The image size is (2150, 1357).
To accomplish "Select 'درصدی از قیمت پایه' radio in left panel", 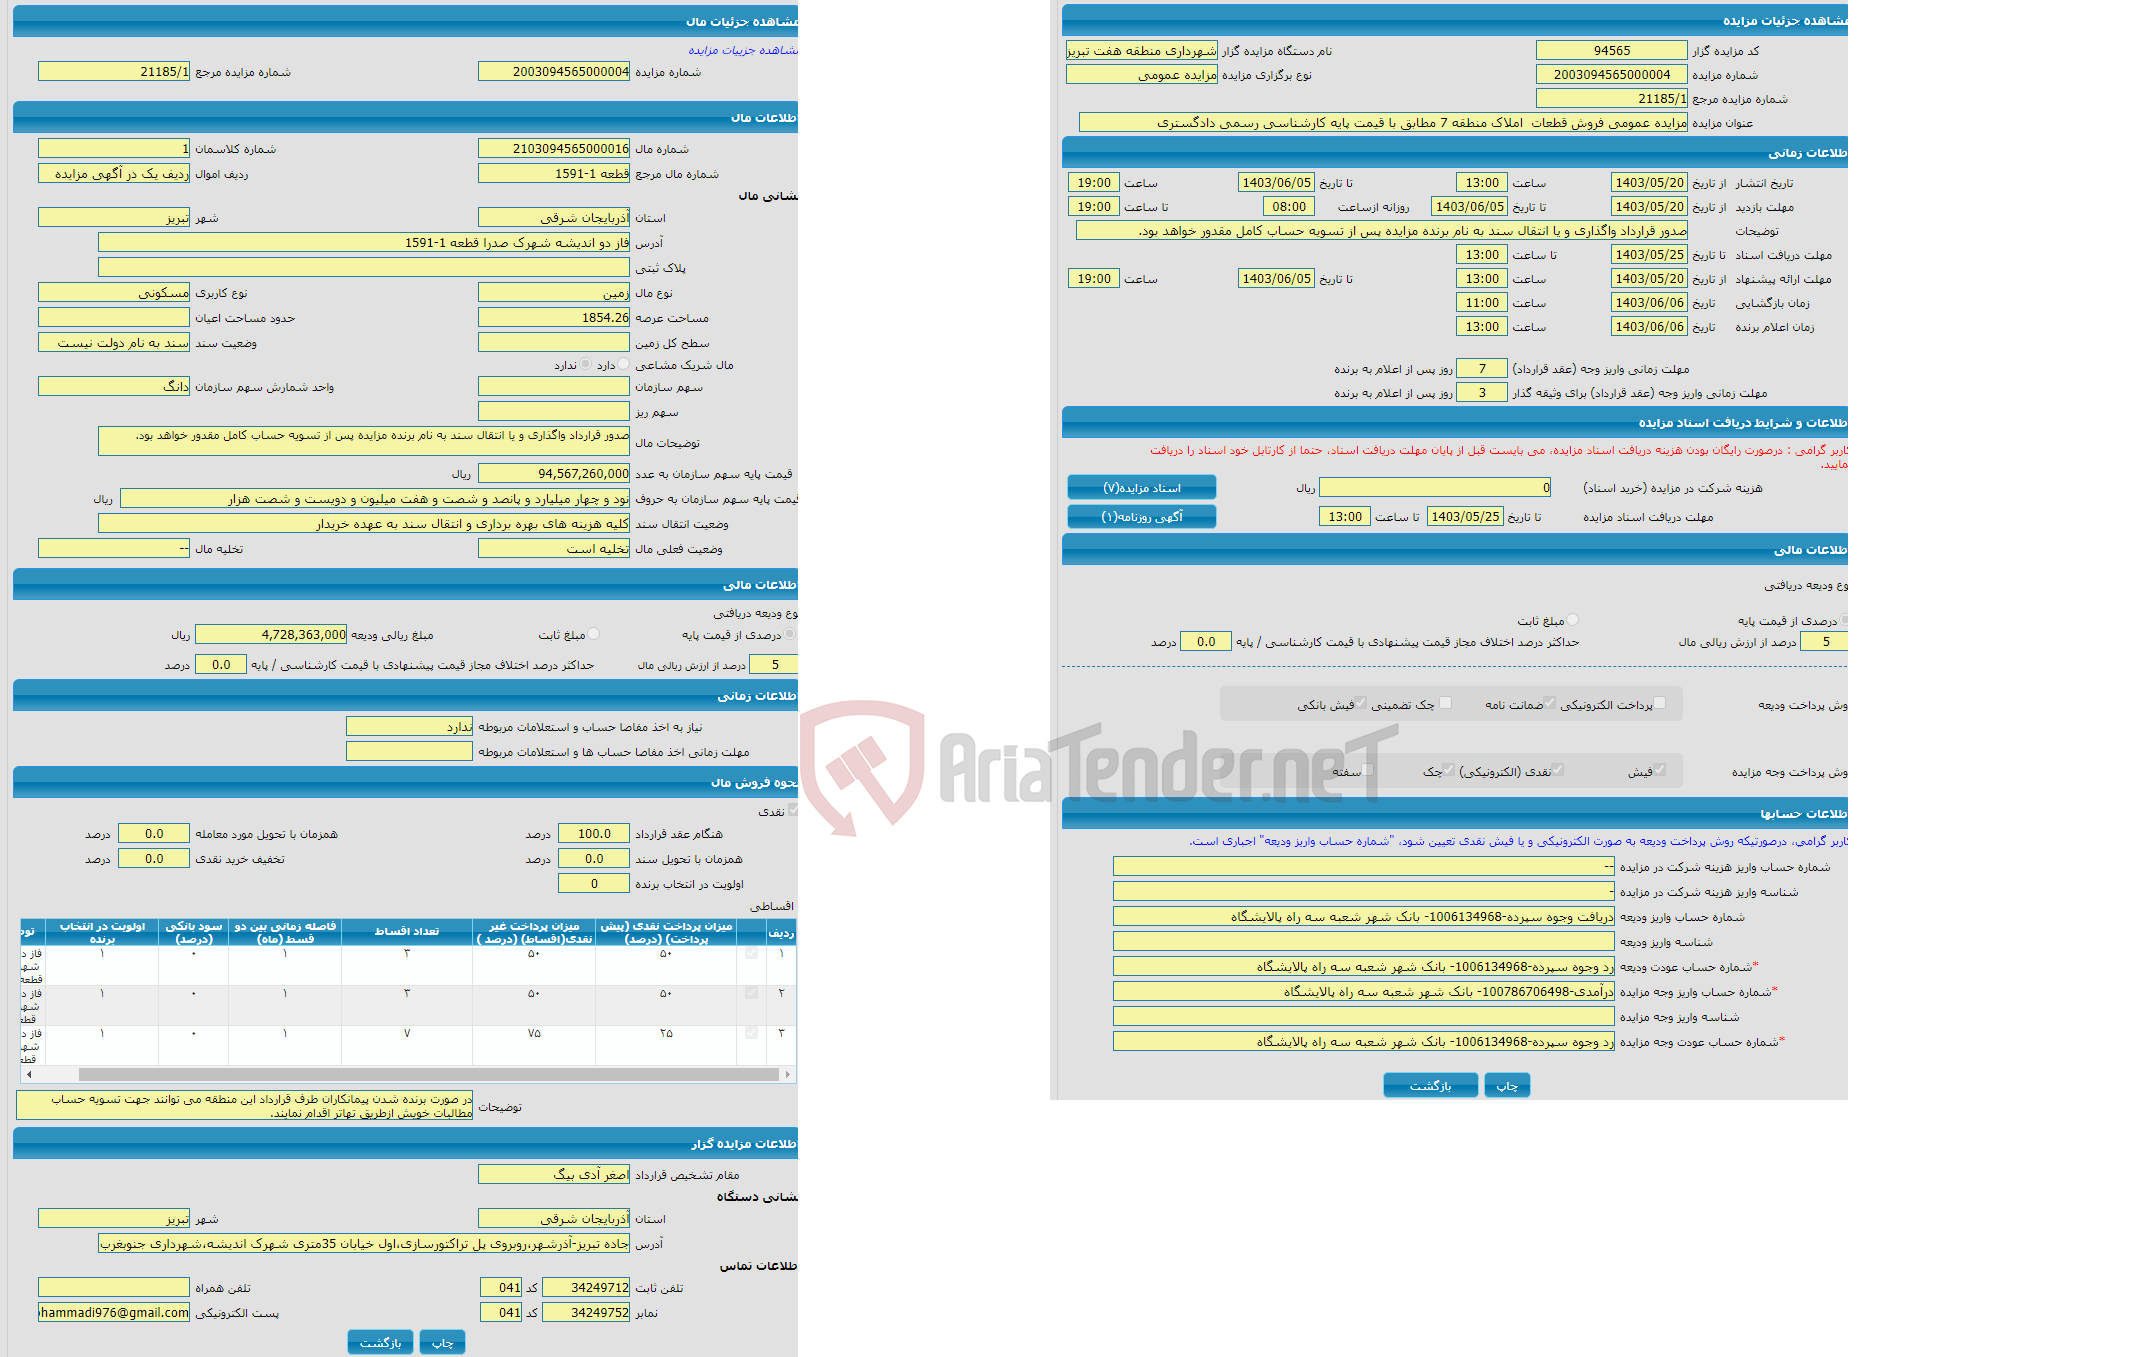I will pos(790,634).
